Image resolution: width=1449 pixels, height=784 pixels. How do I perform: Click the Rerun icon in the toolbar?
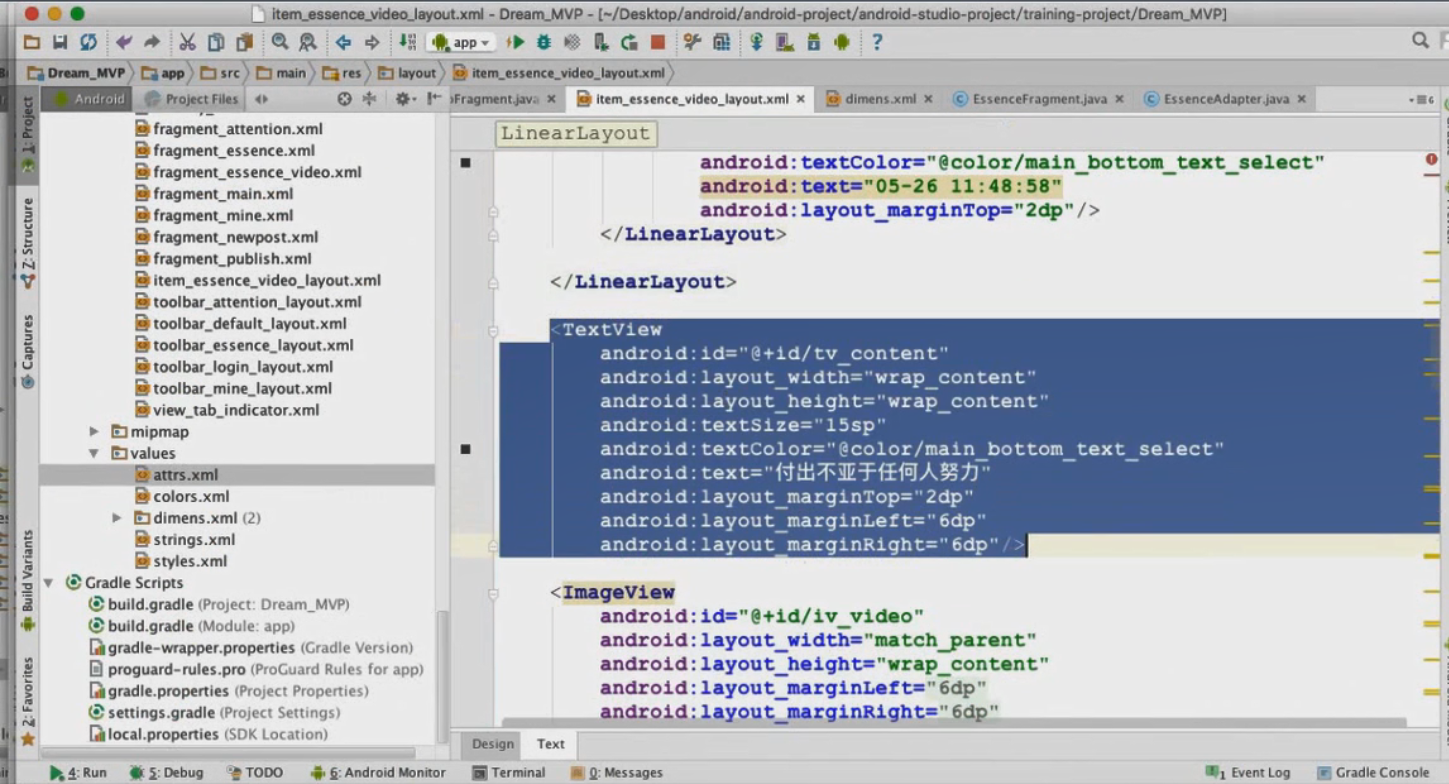pos(629,42)
